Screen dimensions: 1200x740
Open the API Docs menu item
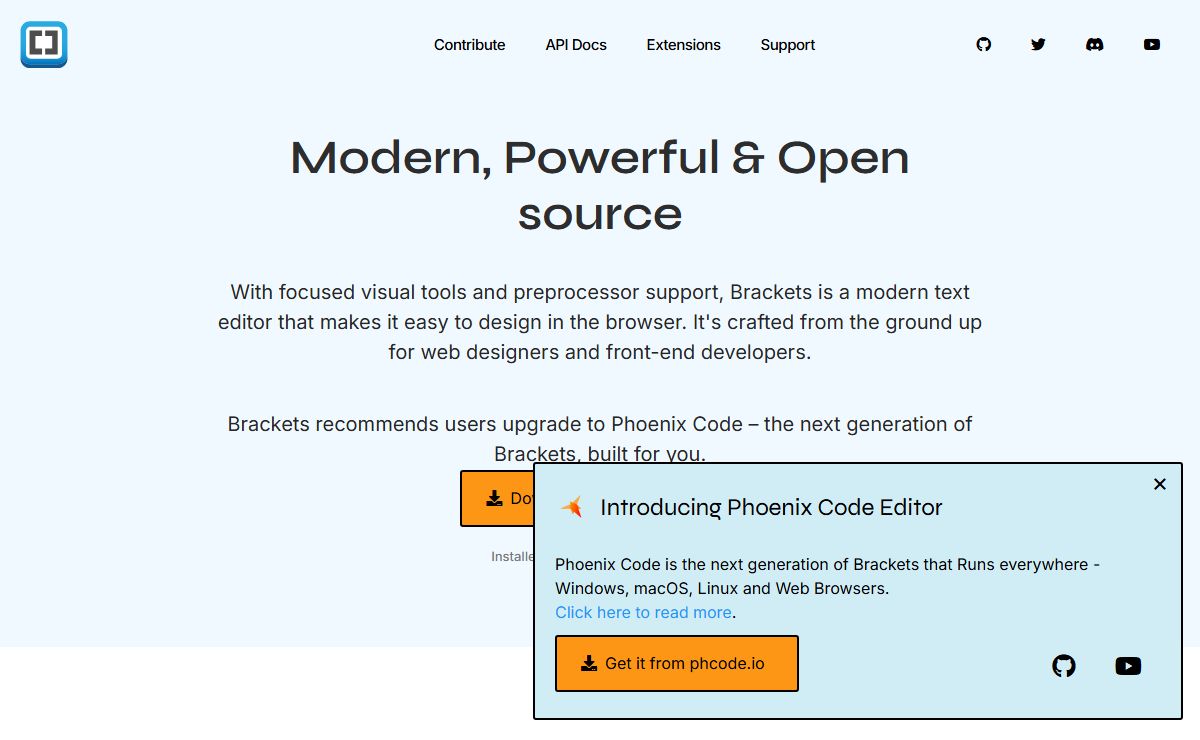tap(576, 45)
